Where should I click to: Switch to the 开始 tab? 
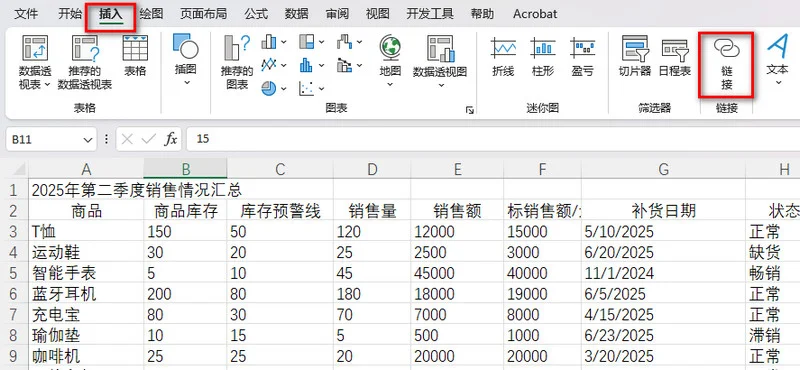pos(70,14)
